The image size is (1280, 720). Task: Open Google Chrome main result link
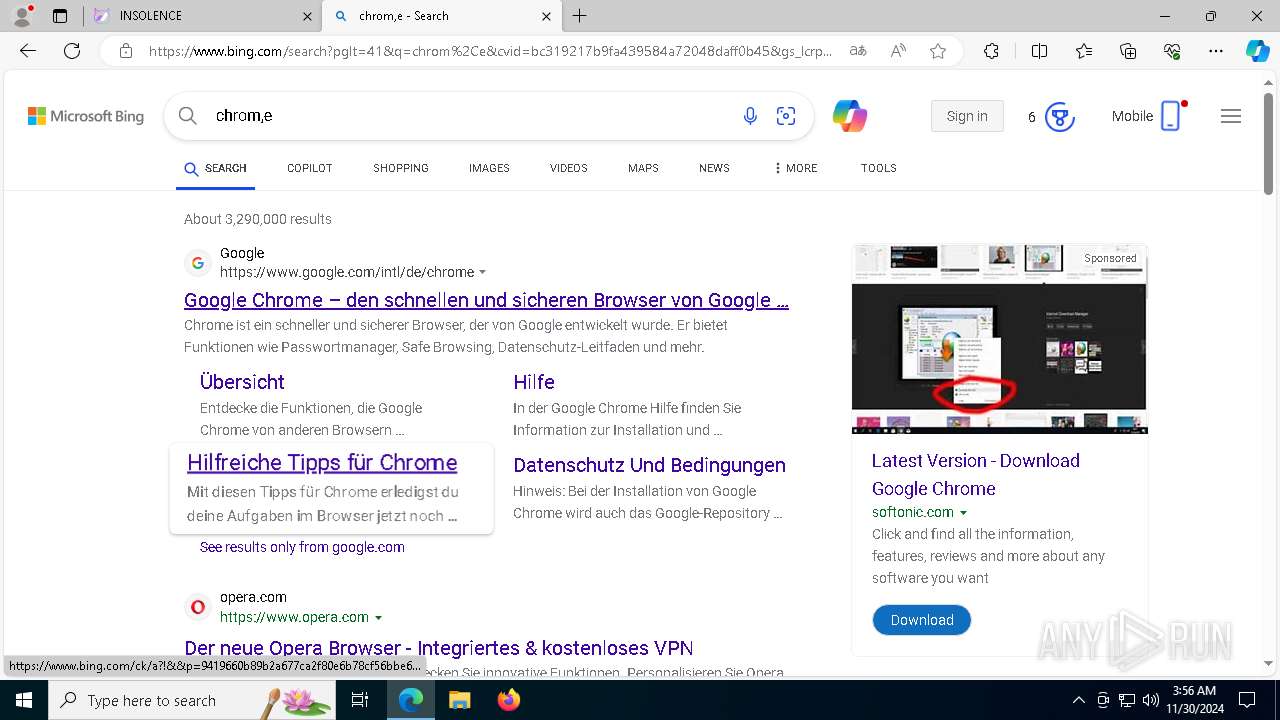(486, 300)
